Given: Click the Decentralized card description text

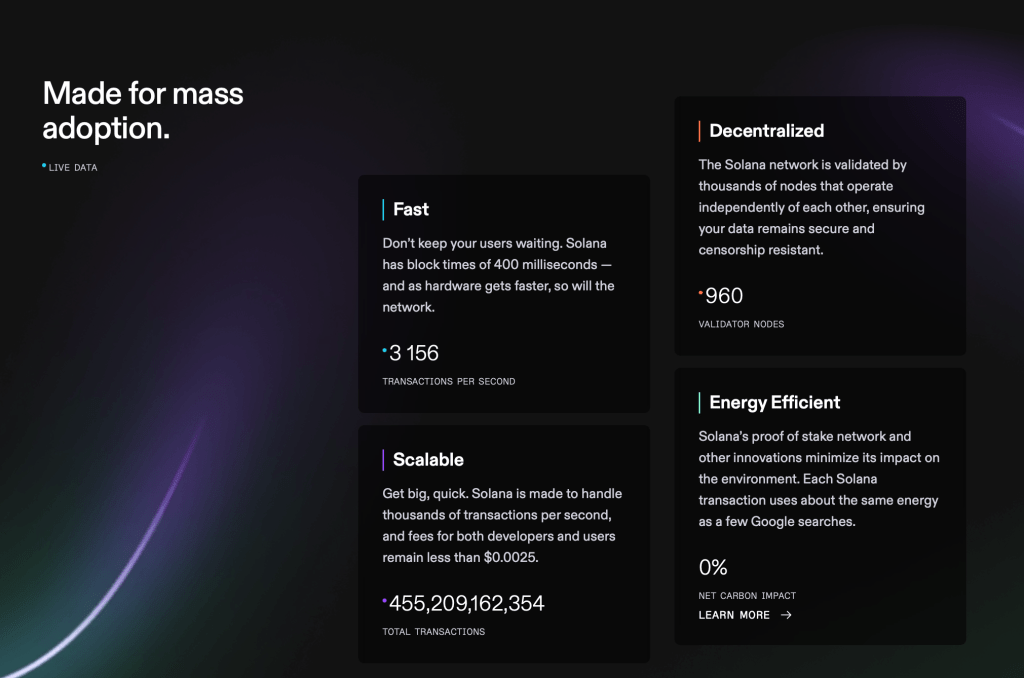Looking at the screenshot, I should pyautogui.click(x=811, y=207).
